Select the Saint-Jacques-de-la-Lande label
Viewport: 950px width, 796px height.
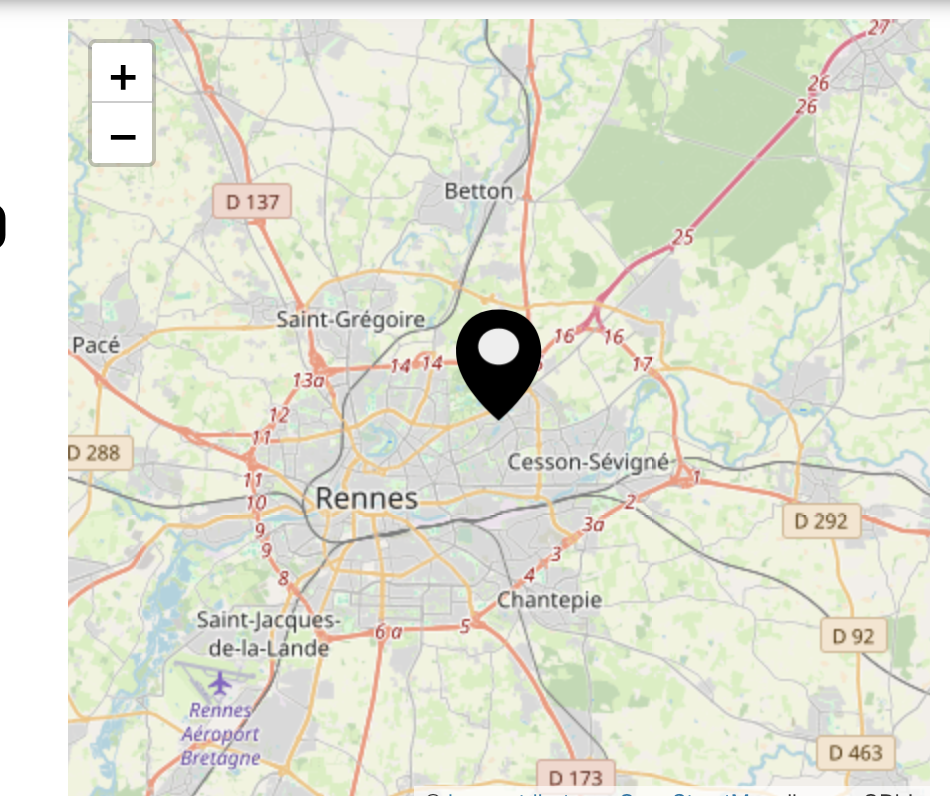(268, 634)
